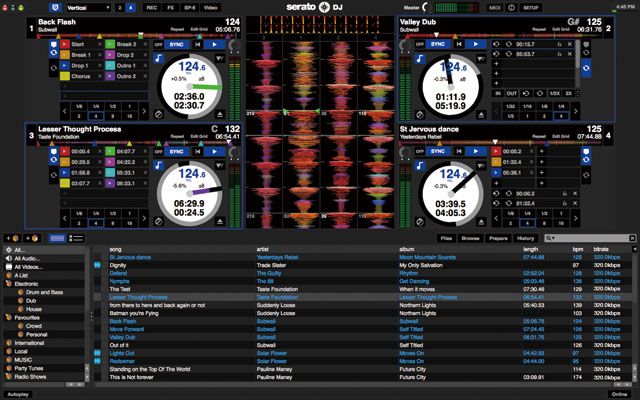Trigger deck 1 Break 2 green cue
Viewport: 640px width, 400px height.
pos(110,44)
